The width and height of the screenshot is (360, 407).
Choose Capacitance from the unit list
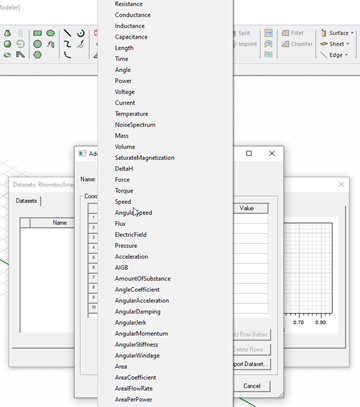131,37
